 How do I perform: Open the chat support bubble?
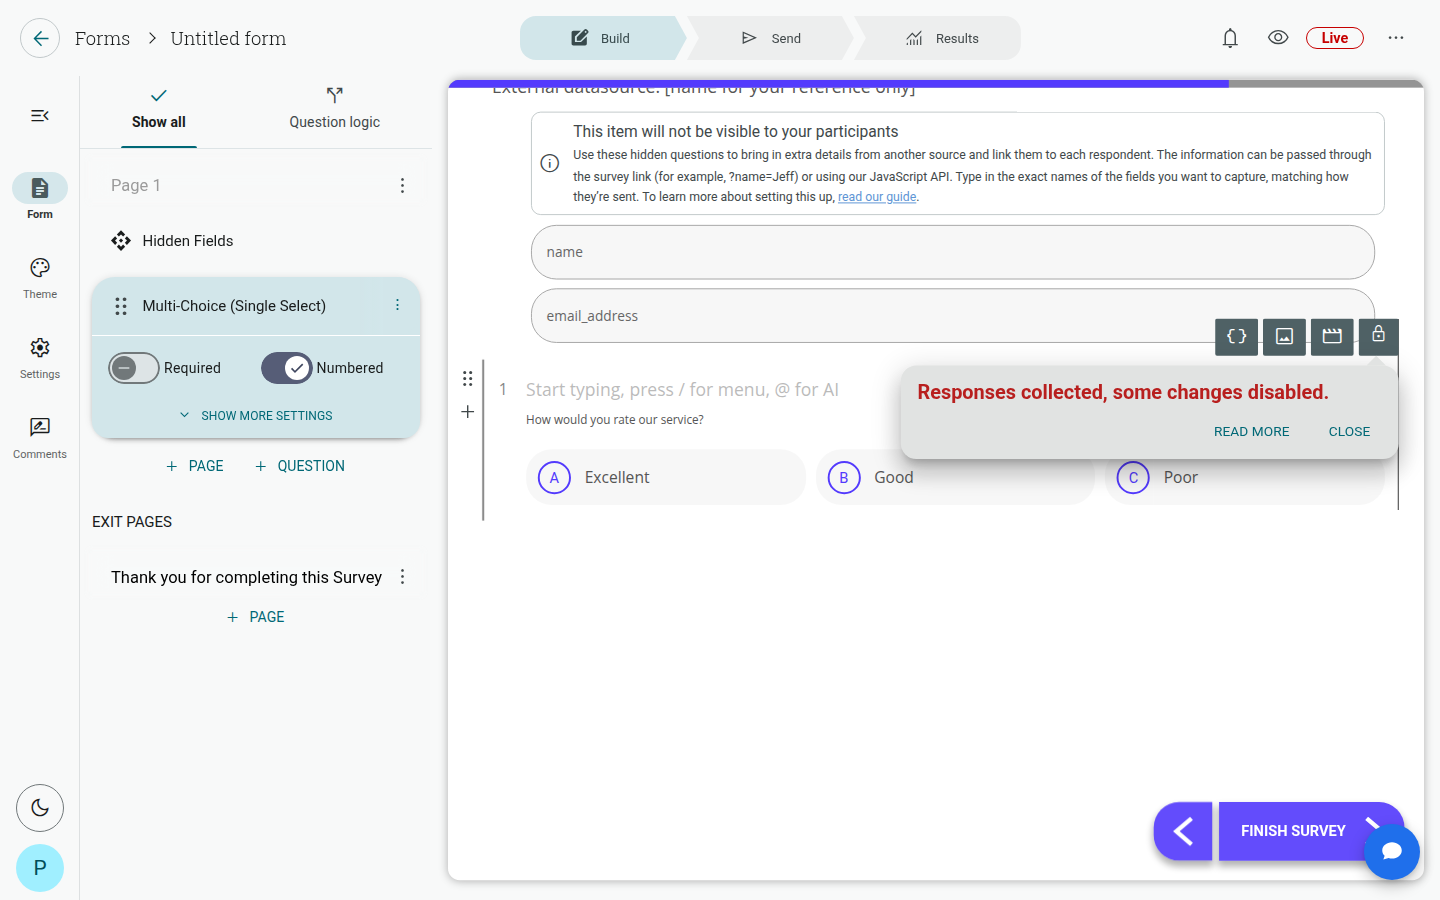tap(1392, 852)
